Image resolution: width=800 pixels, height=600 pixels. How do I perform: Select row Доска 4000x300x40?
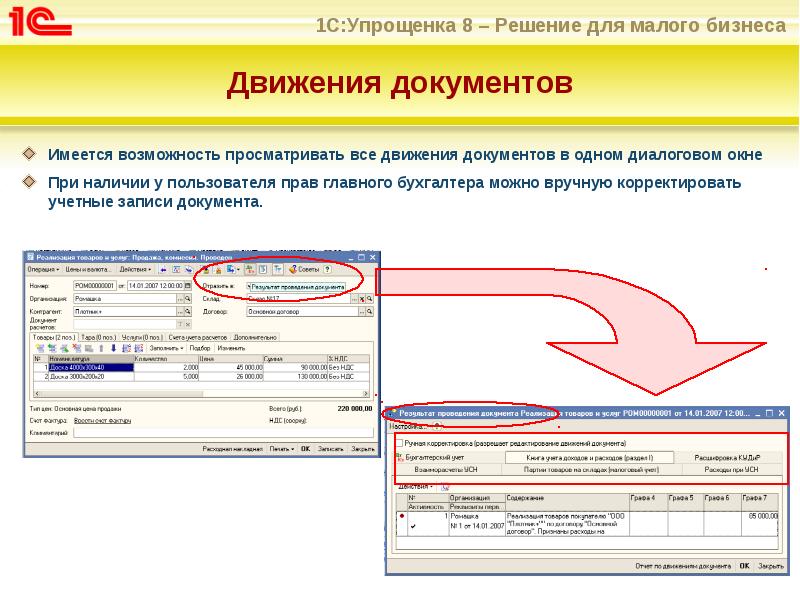(x=202, y=367)
